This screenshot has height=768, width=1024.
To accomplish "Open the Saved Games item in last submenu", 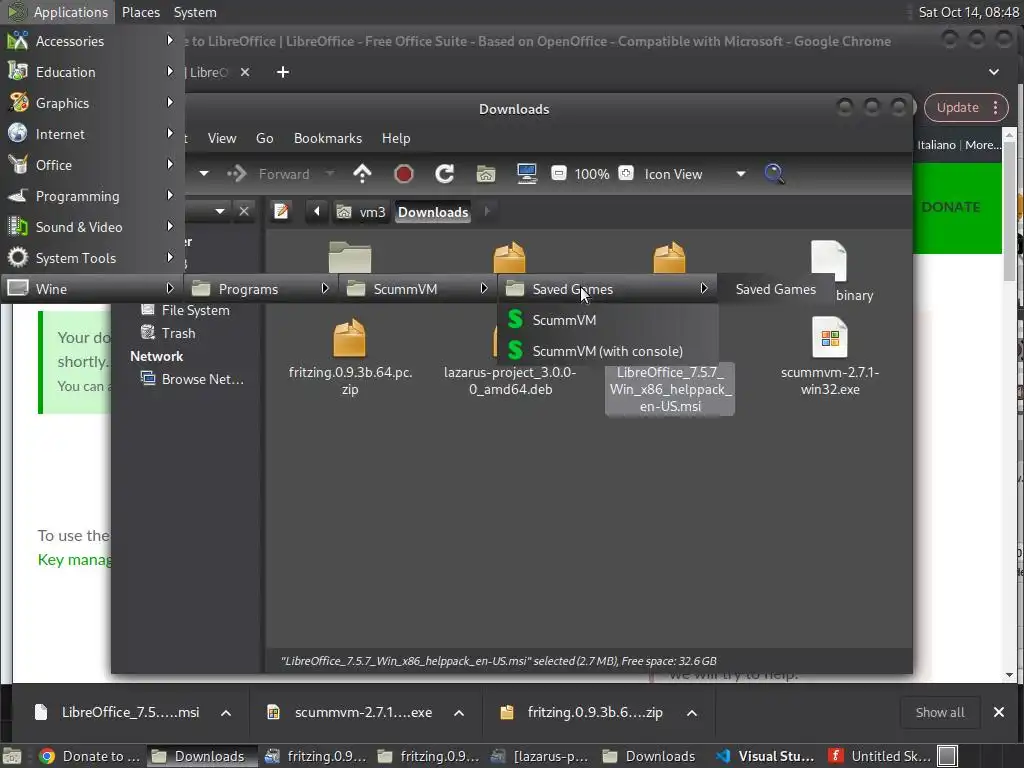I will (776, 289).
